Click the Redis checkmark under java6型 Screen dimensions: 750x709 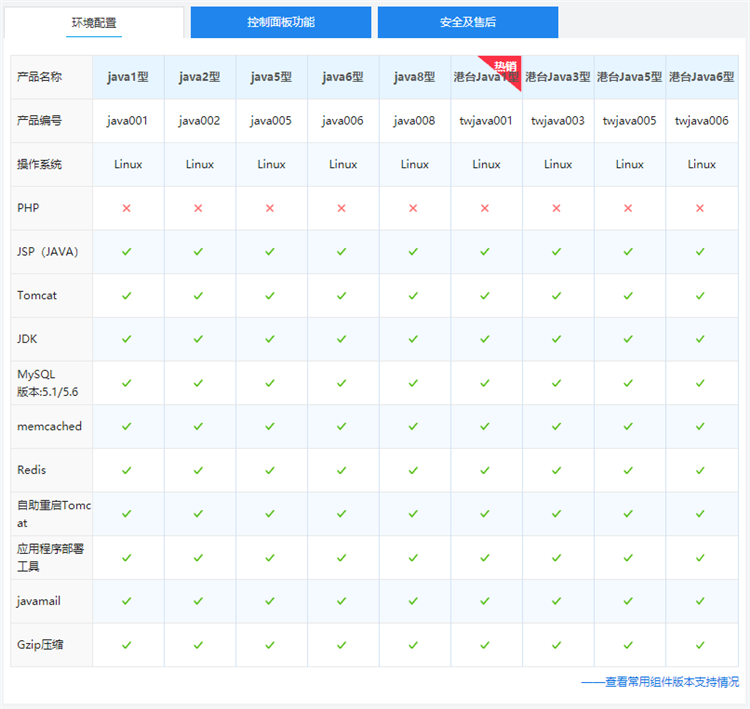pyautogui.click(x=342, y=470)
